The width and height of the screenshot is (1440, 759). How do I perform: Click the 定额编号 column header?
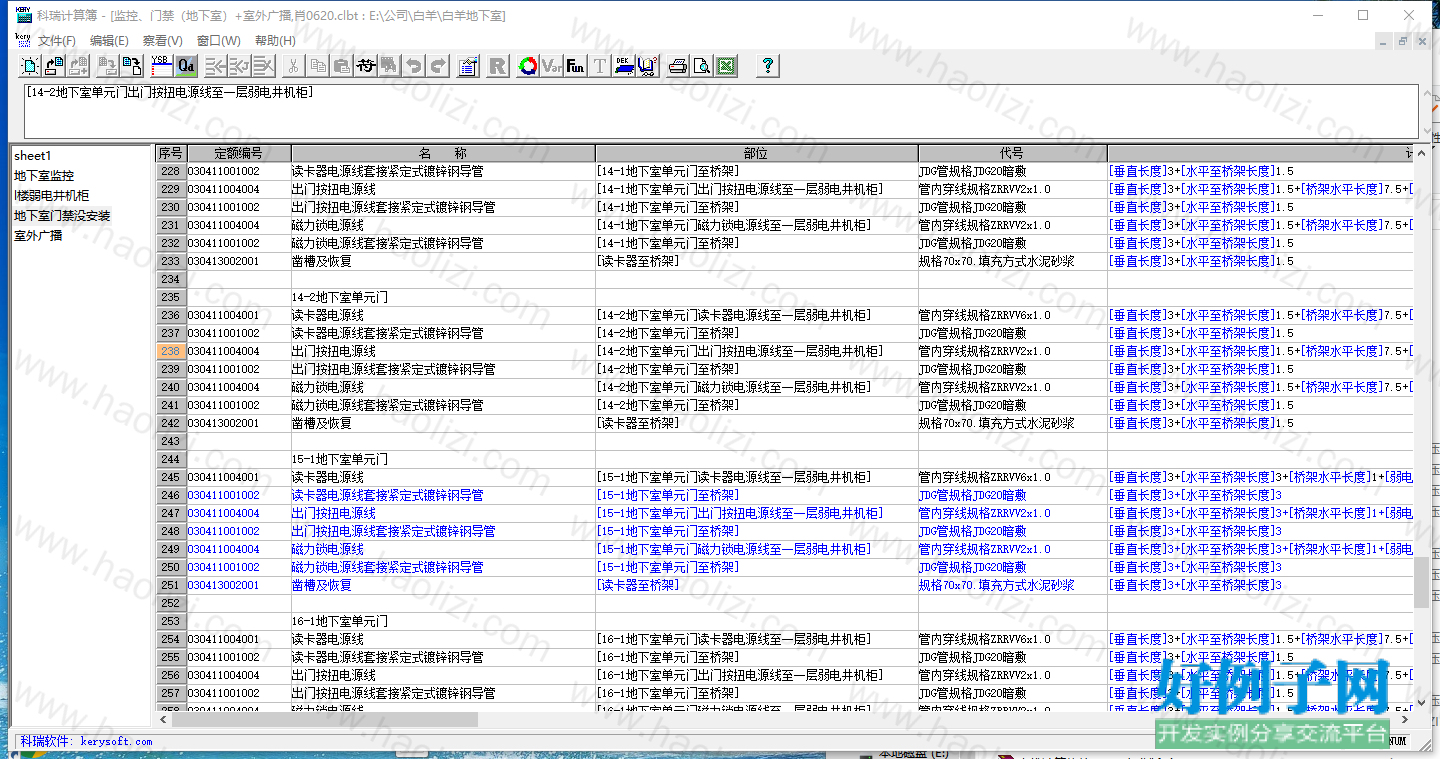[238, 153]
